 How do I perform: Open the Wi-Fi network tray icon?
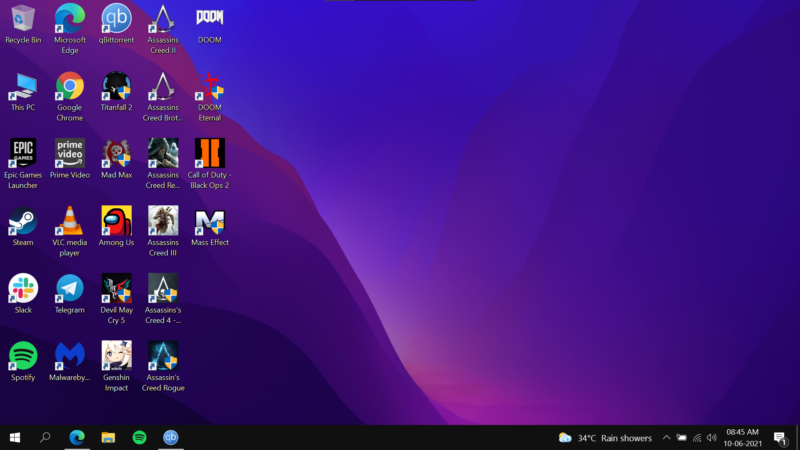tap(697, 438)
